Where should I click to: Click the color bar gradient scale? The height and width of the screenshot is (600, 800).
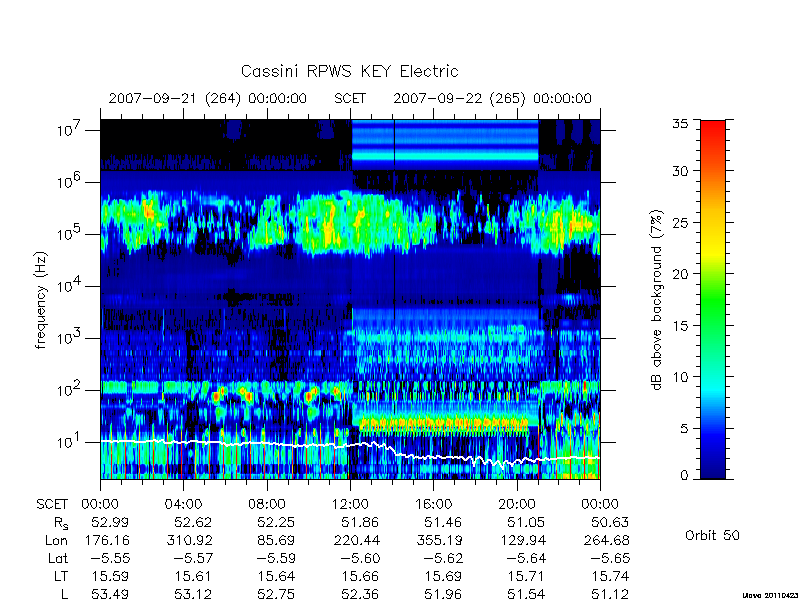pyautogui.click(x=713, y=299)
